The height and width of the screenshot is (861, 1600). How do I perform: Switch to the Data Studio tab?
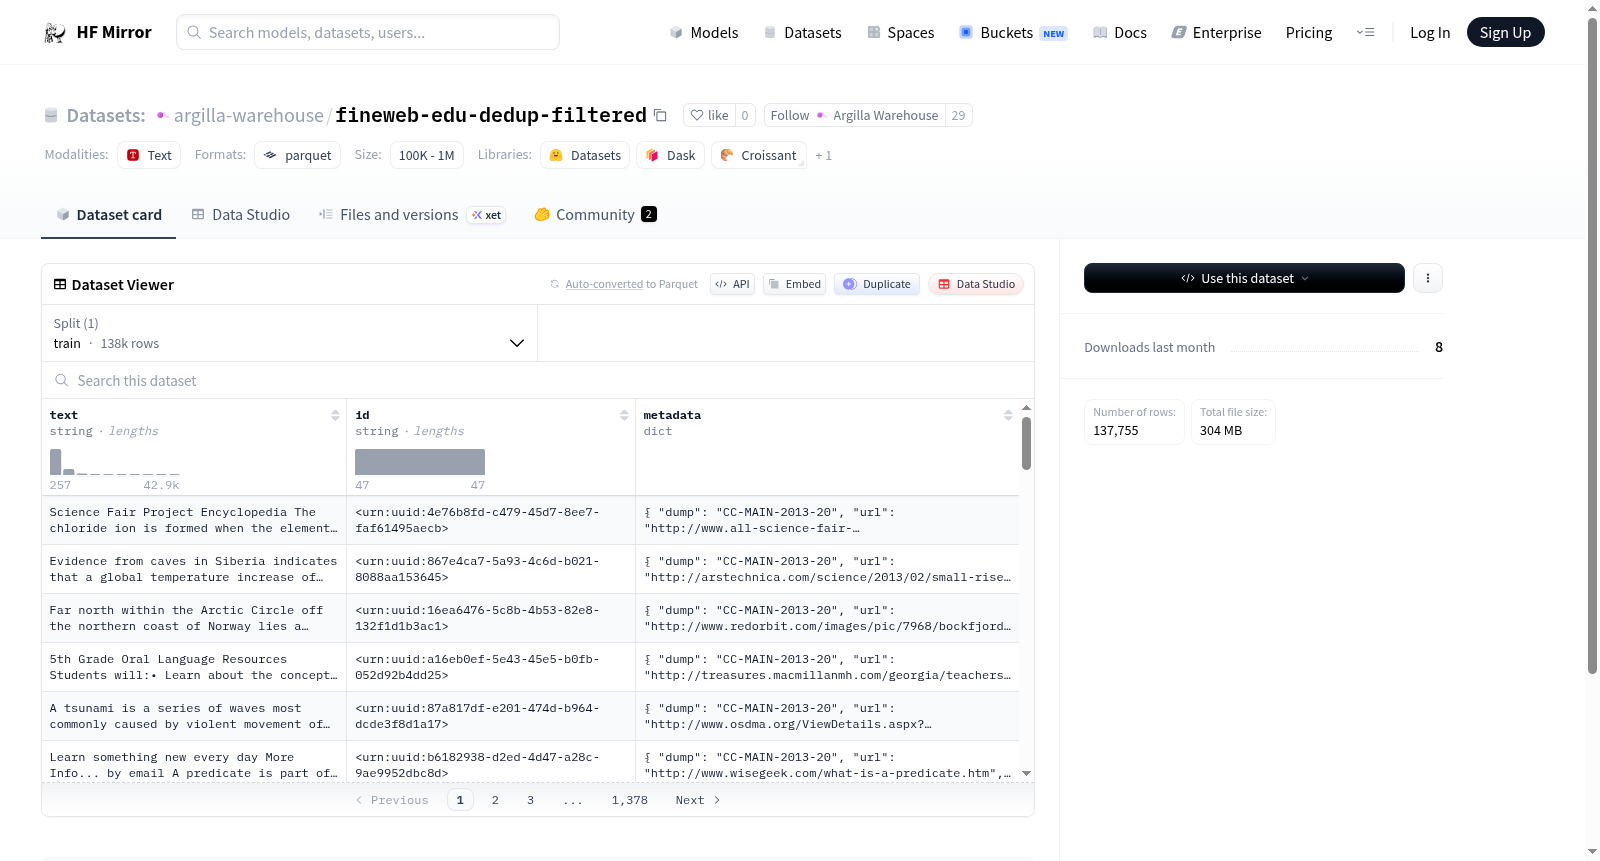pos(241,214)
